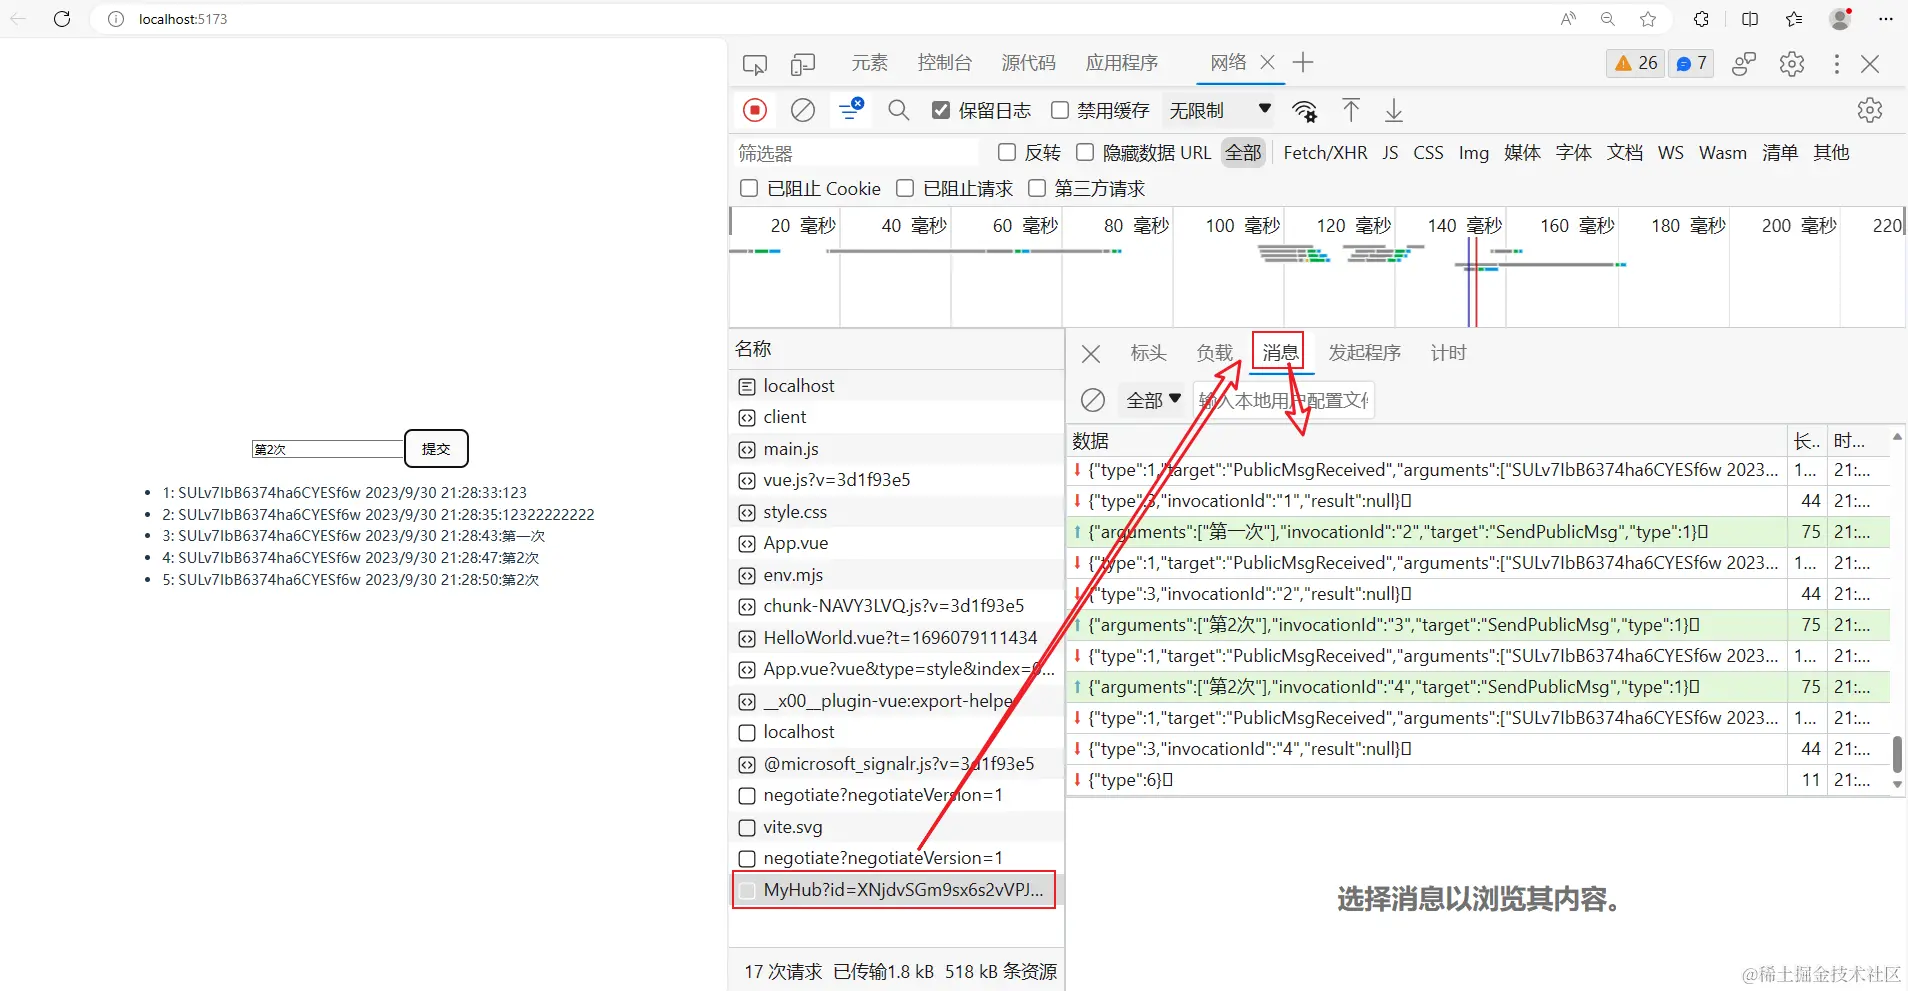This screenshot has height=991, width=1908.
Task: Click the import HAR upload arrow
Action: 1351,110
